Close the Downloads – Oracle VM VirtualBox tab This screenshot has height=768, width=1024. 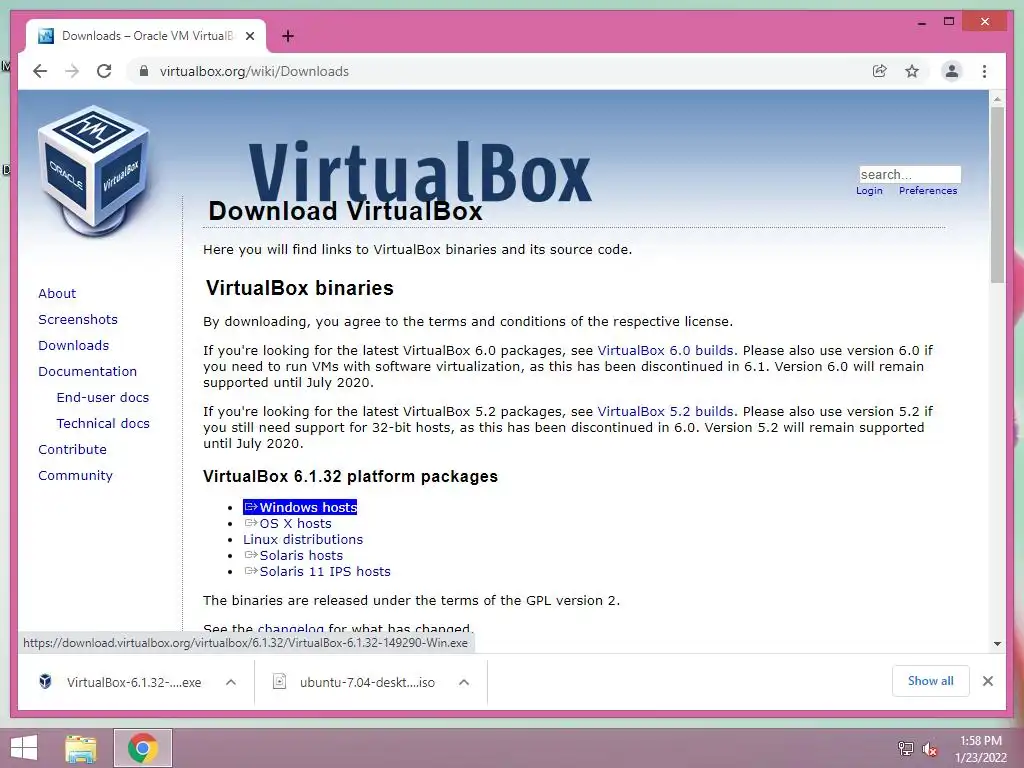pos(250,36)
